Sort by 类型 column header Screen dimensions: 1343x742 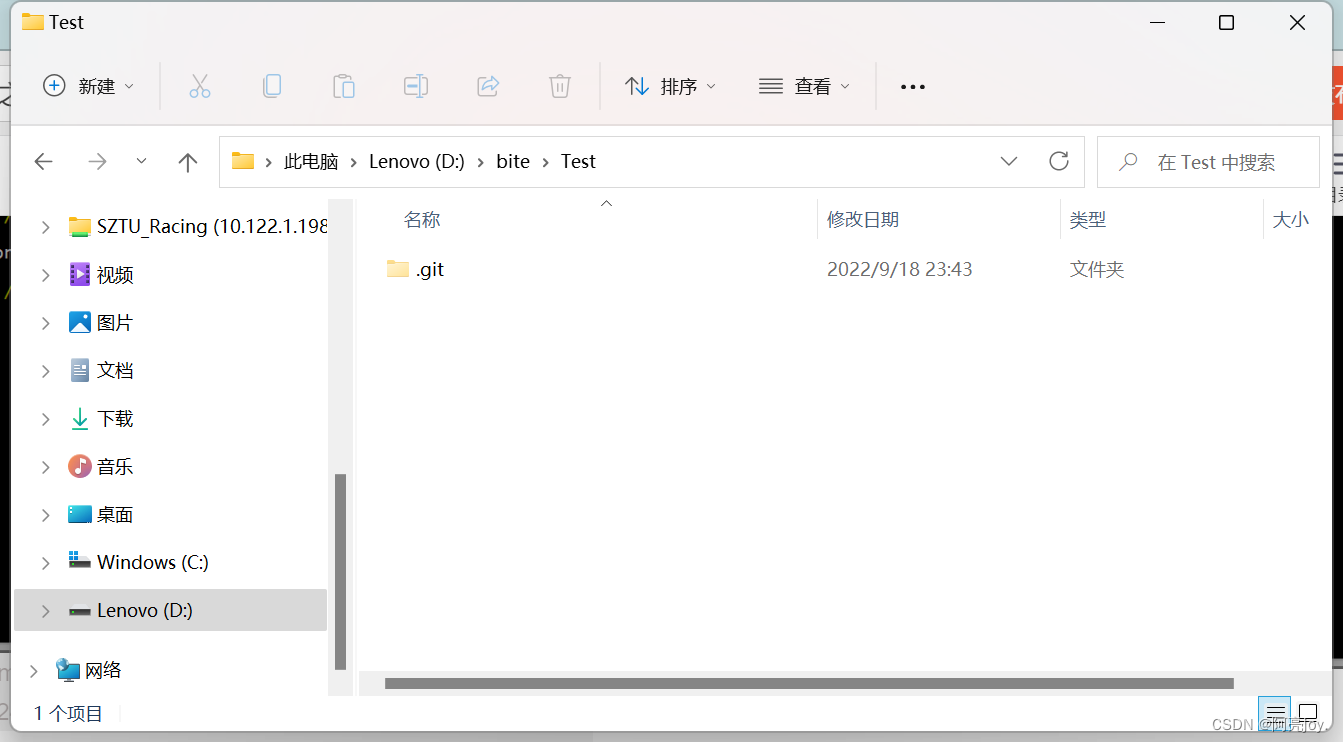tap(1087, 220)
